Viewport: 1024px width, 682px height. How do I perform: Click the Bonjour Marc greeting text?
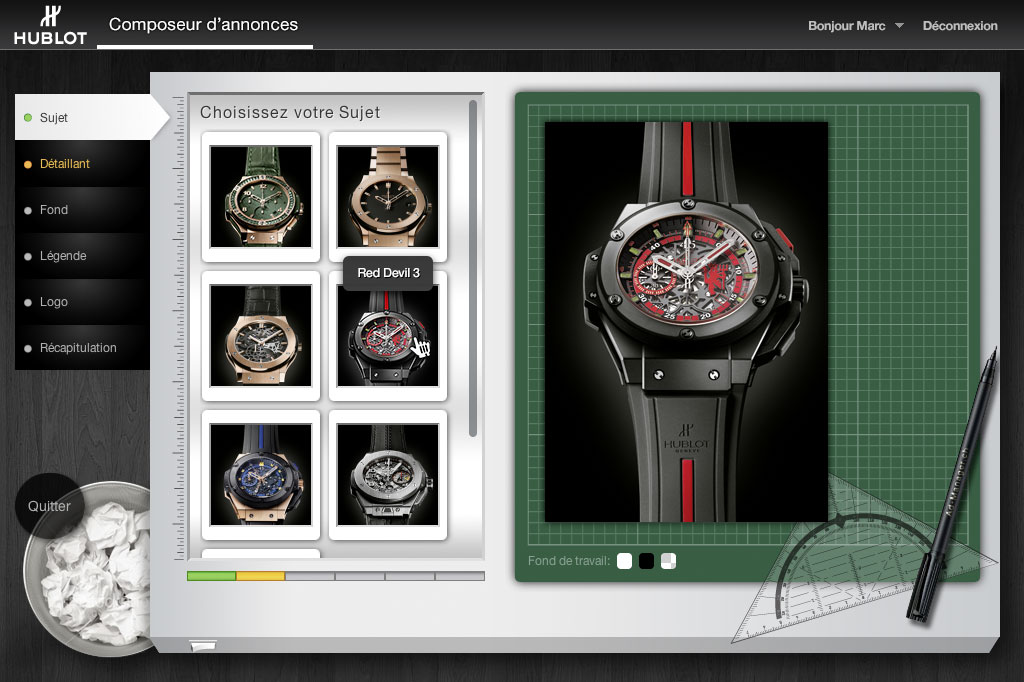tap(846, 26)
